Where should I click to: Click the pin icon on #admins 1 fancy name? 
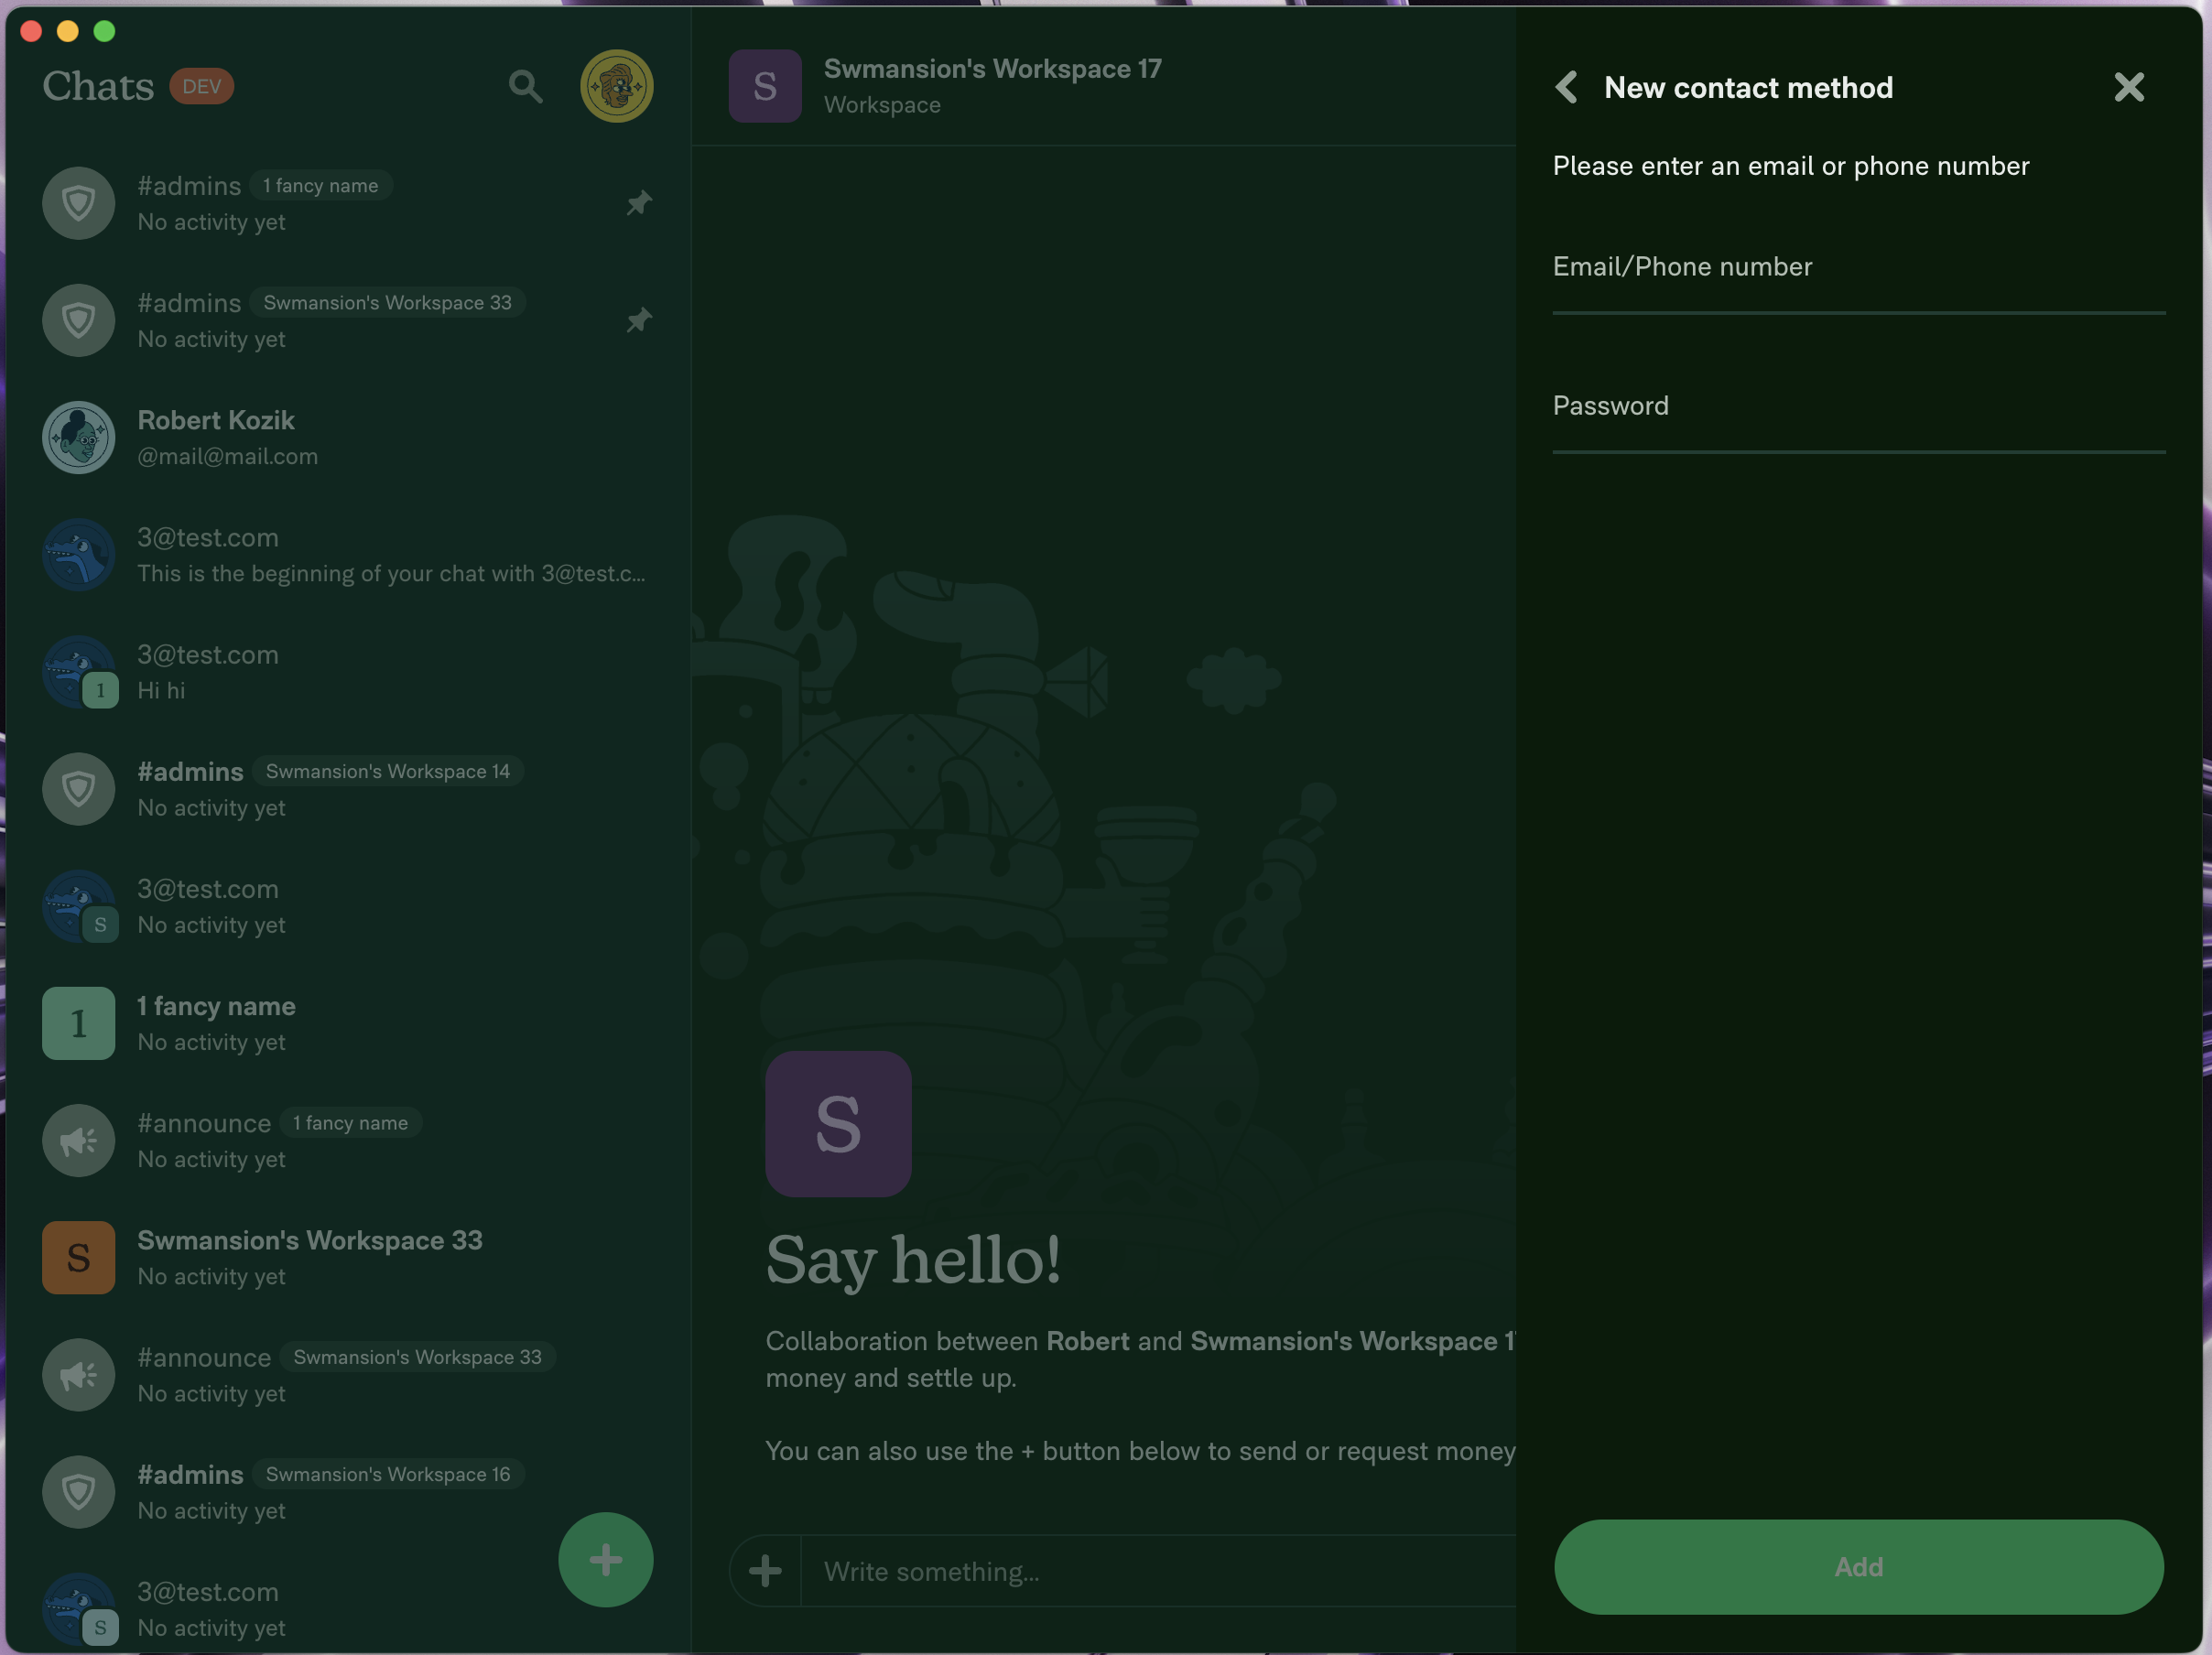point(639,203)
